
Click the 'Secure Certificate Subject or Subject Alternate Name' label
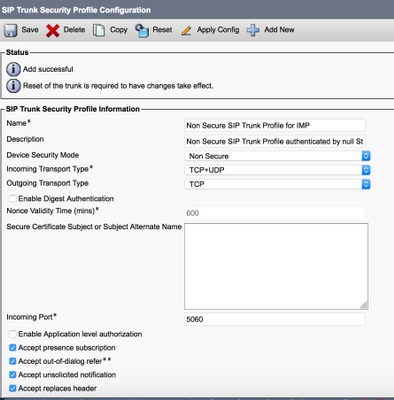click(x=94, y=227)
